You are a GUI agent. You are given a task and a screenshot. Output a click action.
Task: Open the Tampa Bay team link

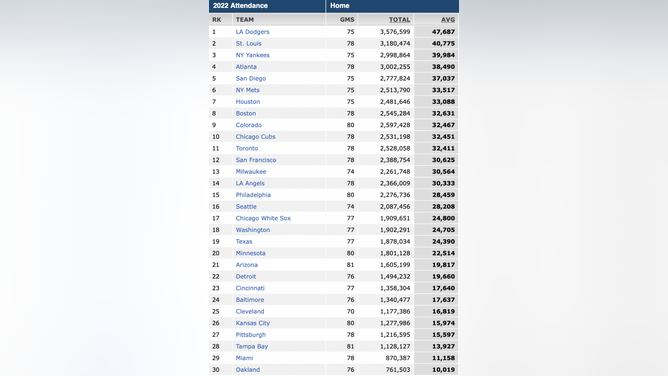(252, 347)
